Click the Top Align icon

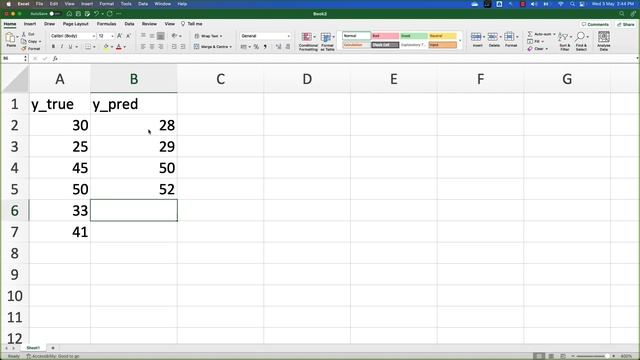click(143, 36)
